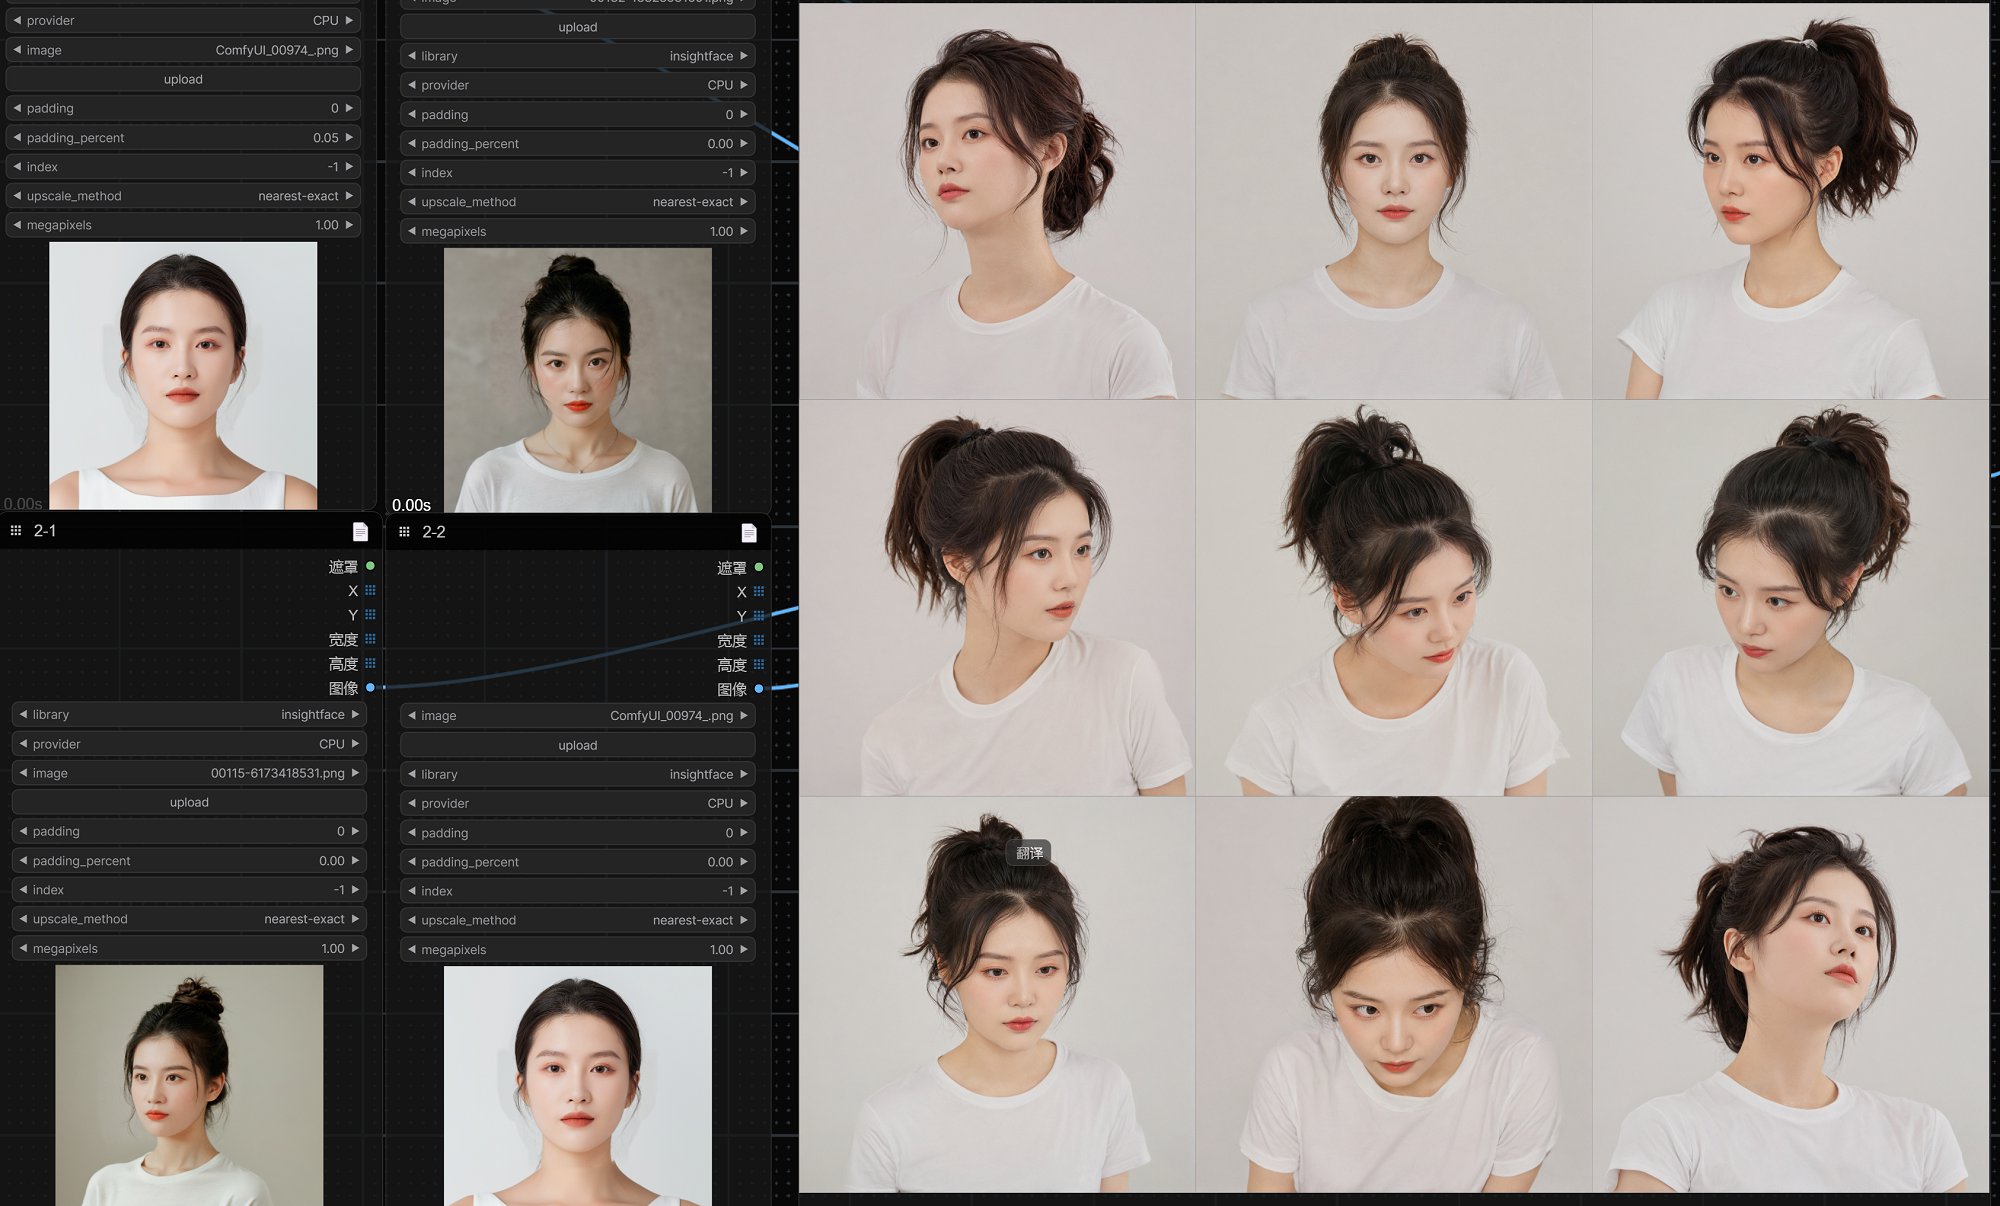The height and width of the screenshot is (1206, 2000).
Task: Click right arrow of padding_percent showing 0.05
Action: click(349, 138)
